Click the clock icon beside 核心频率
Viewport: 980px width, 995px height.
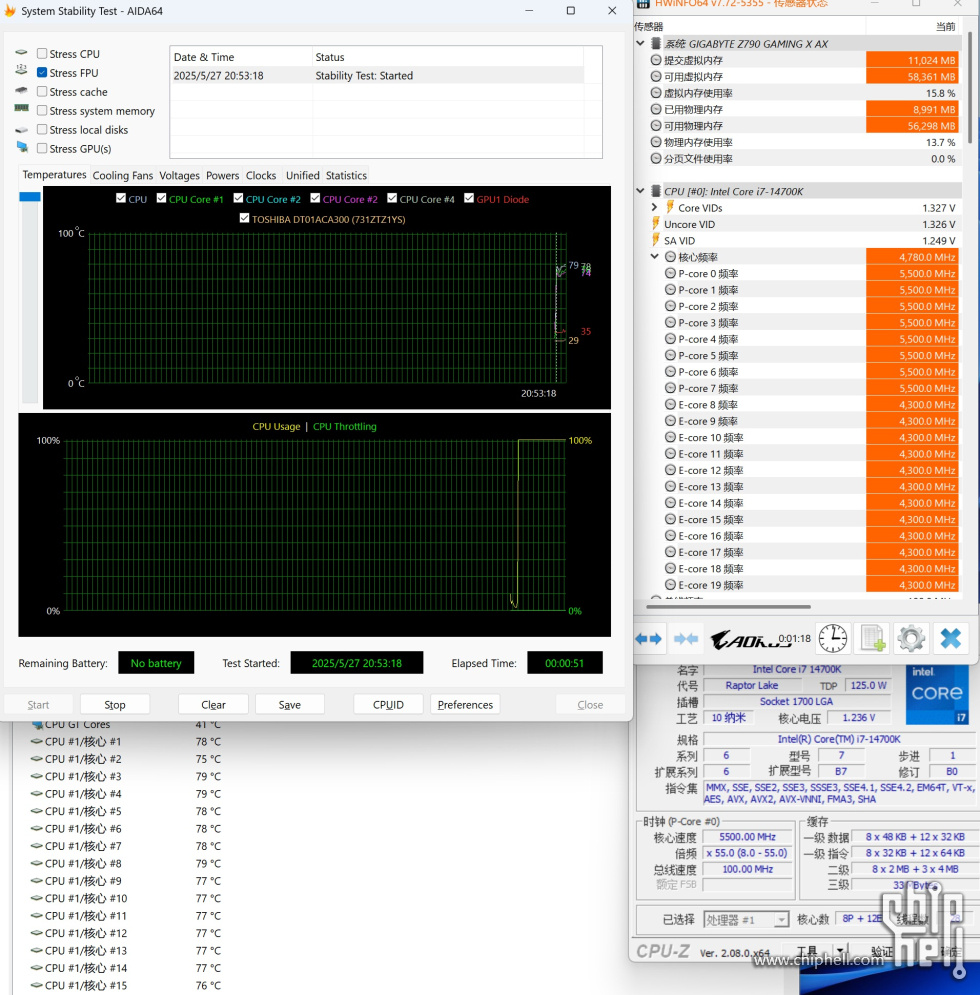tap(670, 257)
